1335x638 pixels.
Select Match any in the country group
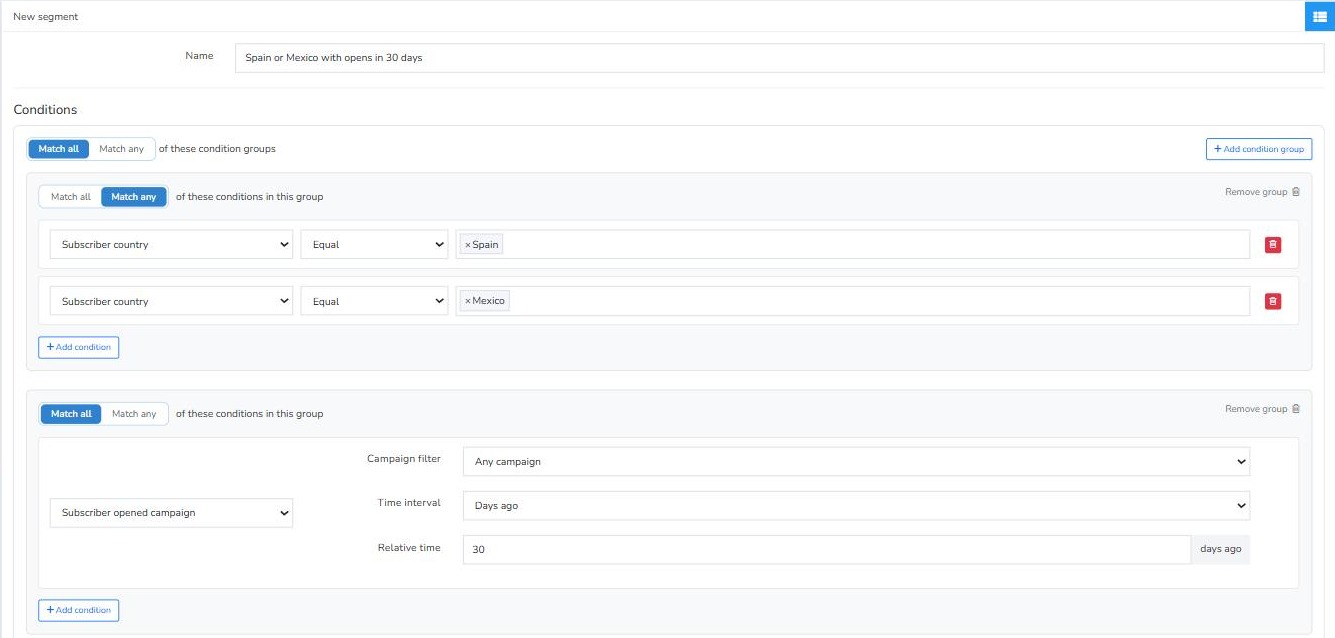(134, 197)
